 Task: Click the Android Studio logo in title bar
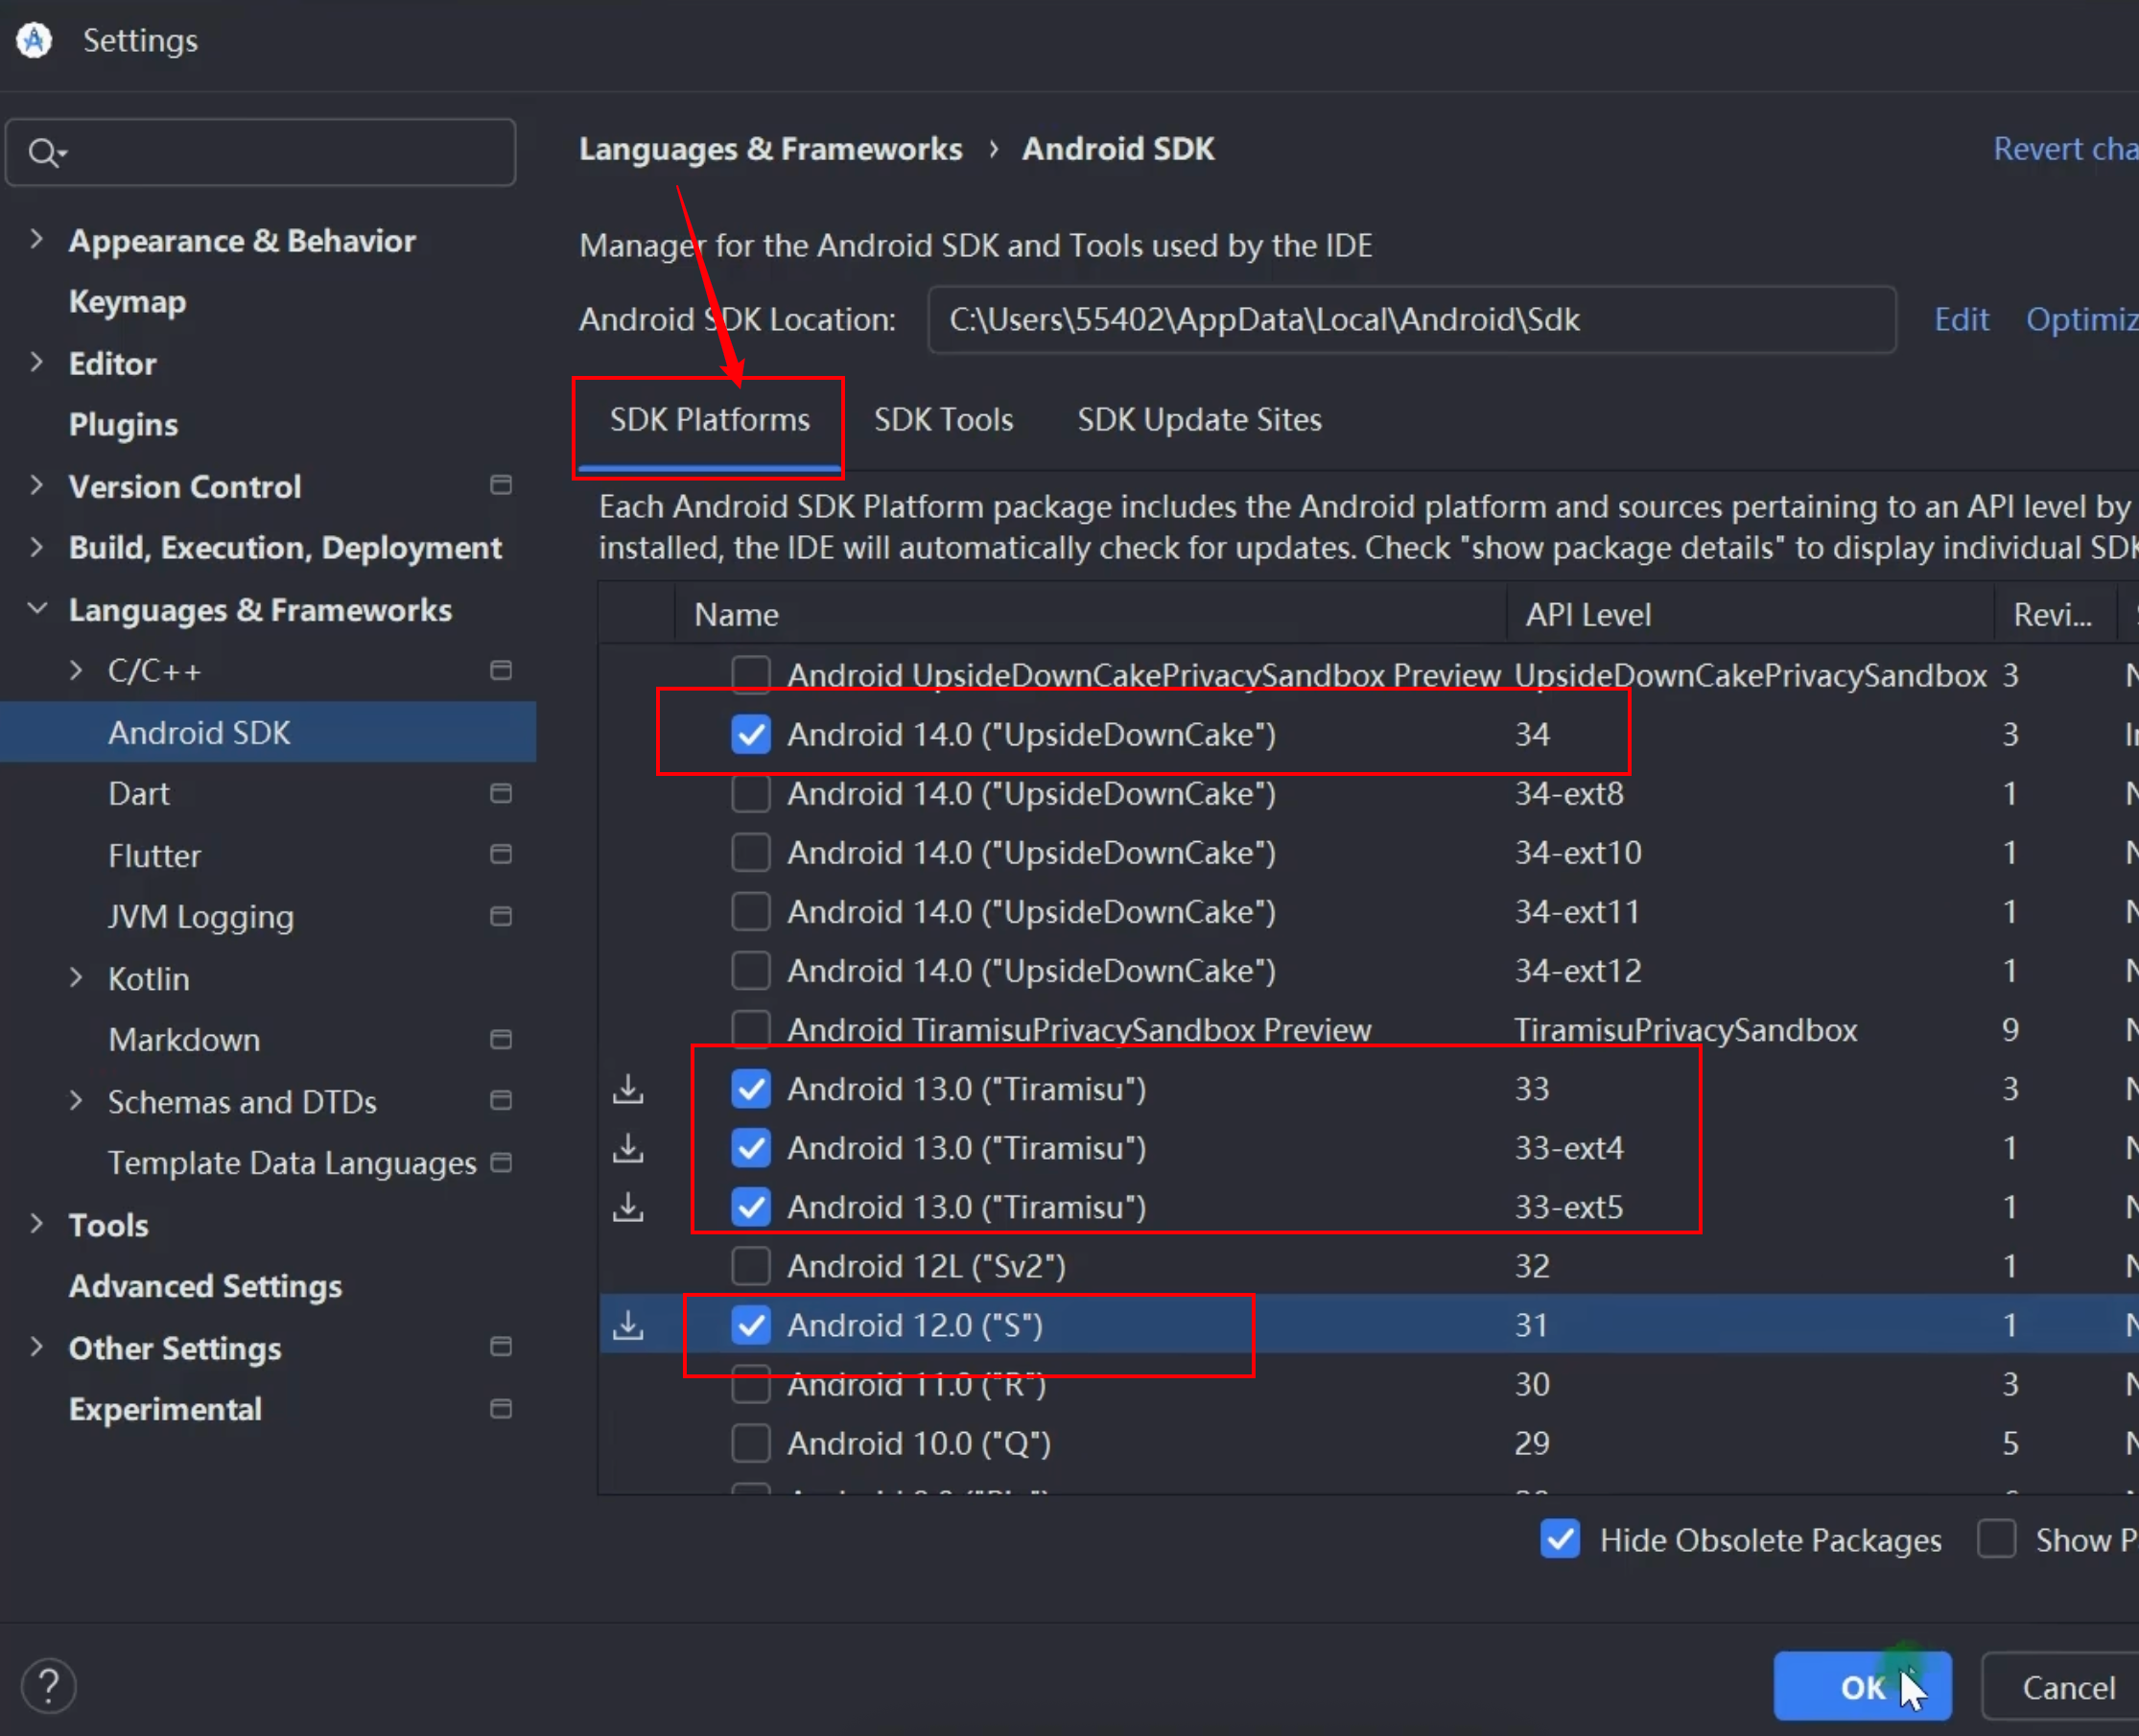[34, 40]
